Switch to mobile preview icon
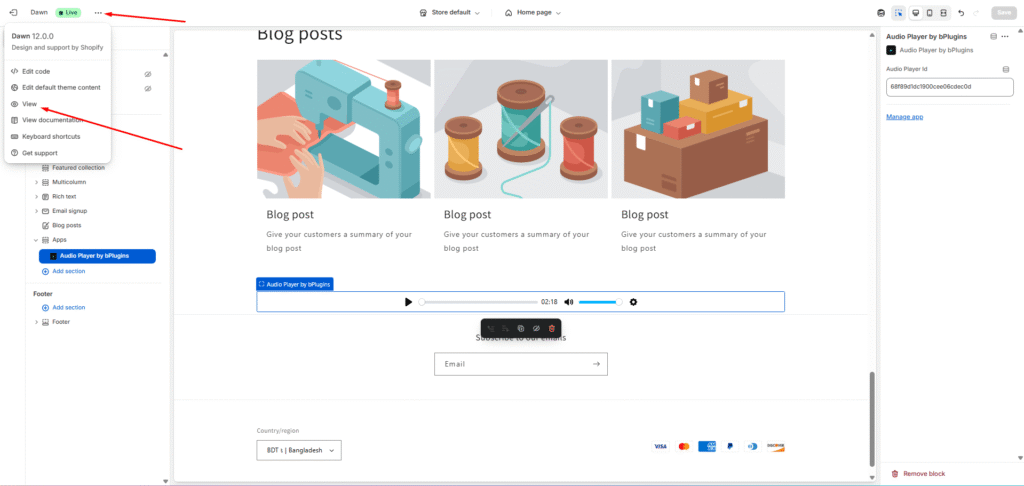This screenshot has width=1024, height=486. coord(929,13)
